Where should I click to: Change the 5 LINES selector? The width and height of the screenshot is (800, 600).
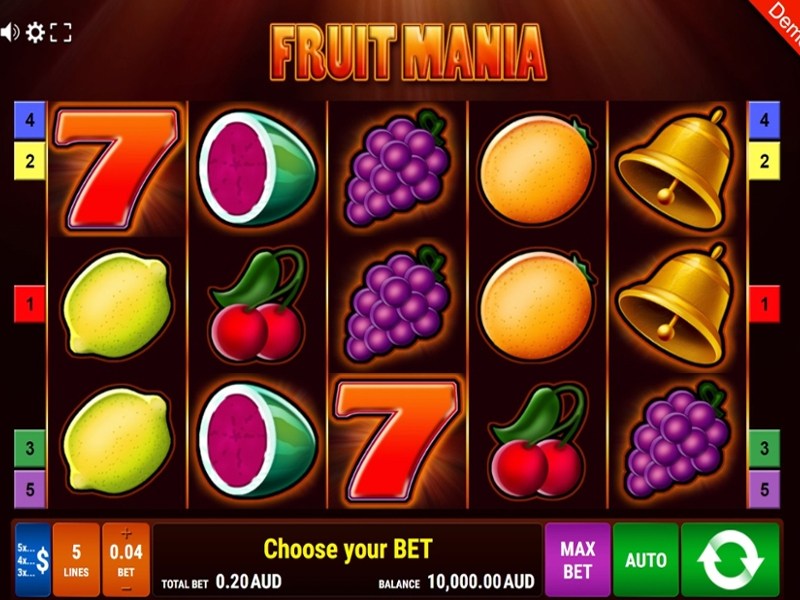tap(76, 560)
